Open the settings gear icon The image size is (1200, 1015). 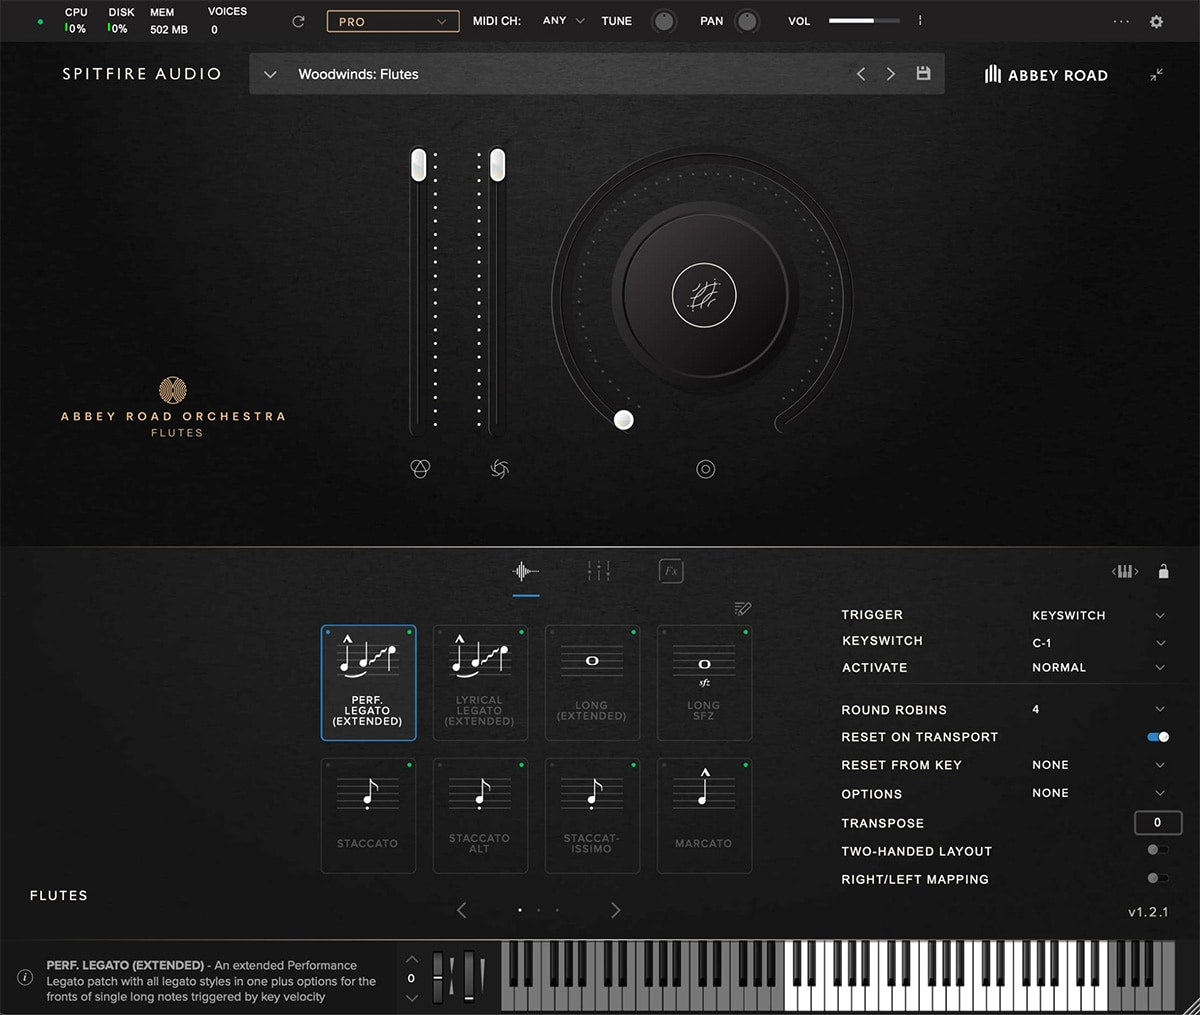click(1156, 21)
